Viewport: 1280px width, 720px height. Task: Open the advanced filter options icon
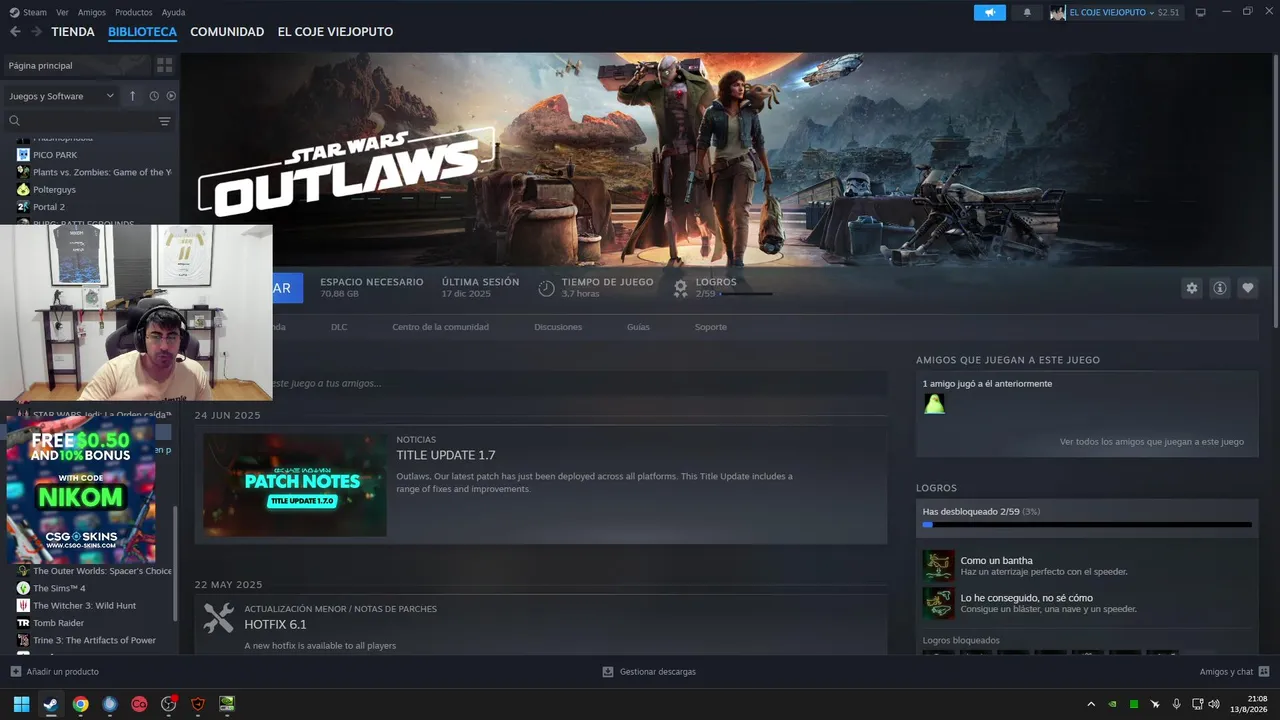click(165, 121)
